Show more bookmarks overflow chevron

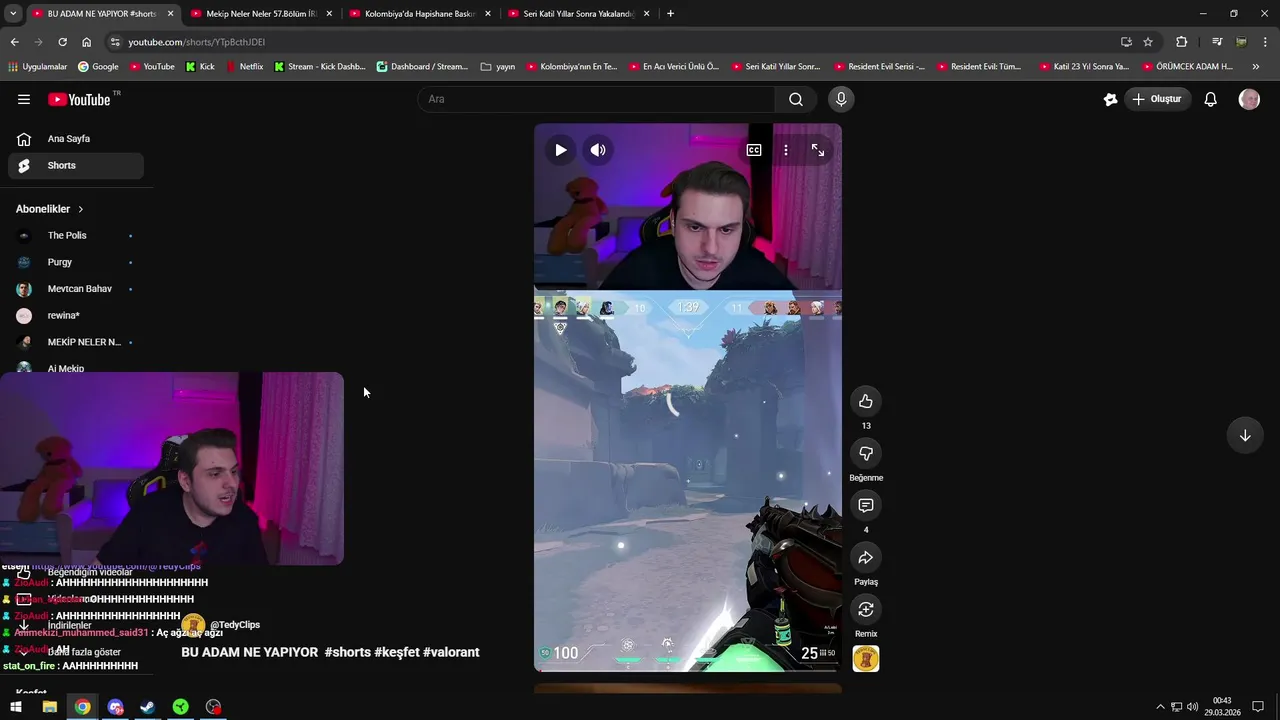coord(1256,67)
